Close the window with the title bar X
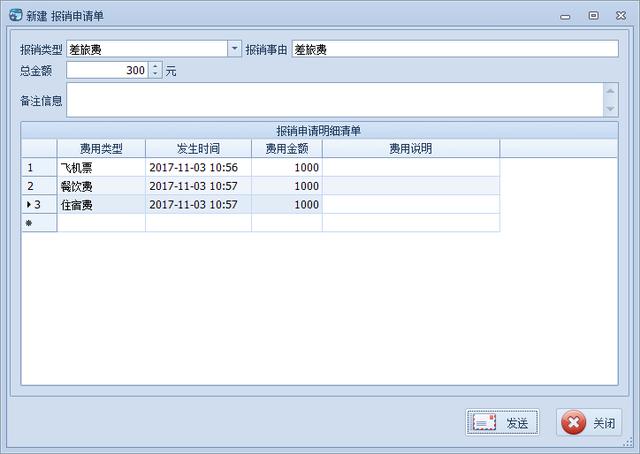640x454 pixels. point(621,16)
